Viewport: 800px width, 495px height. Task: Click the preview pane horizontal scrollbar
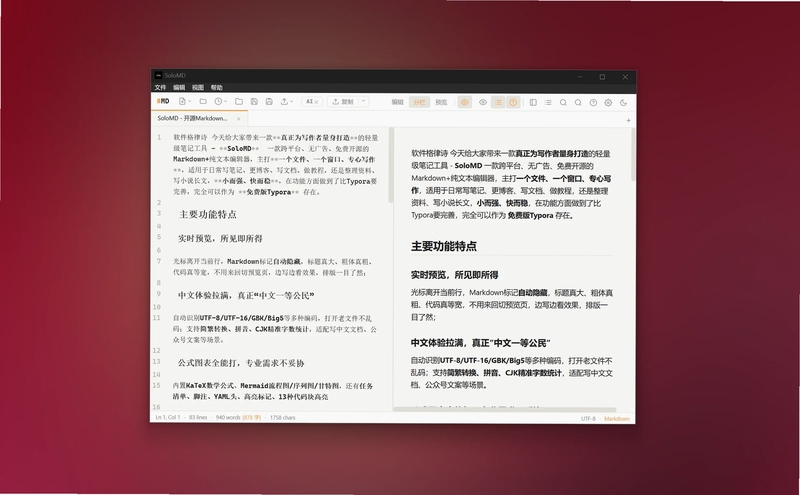(505, 409)
